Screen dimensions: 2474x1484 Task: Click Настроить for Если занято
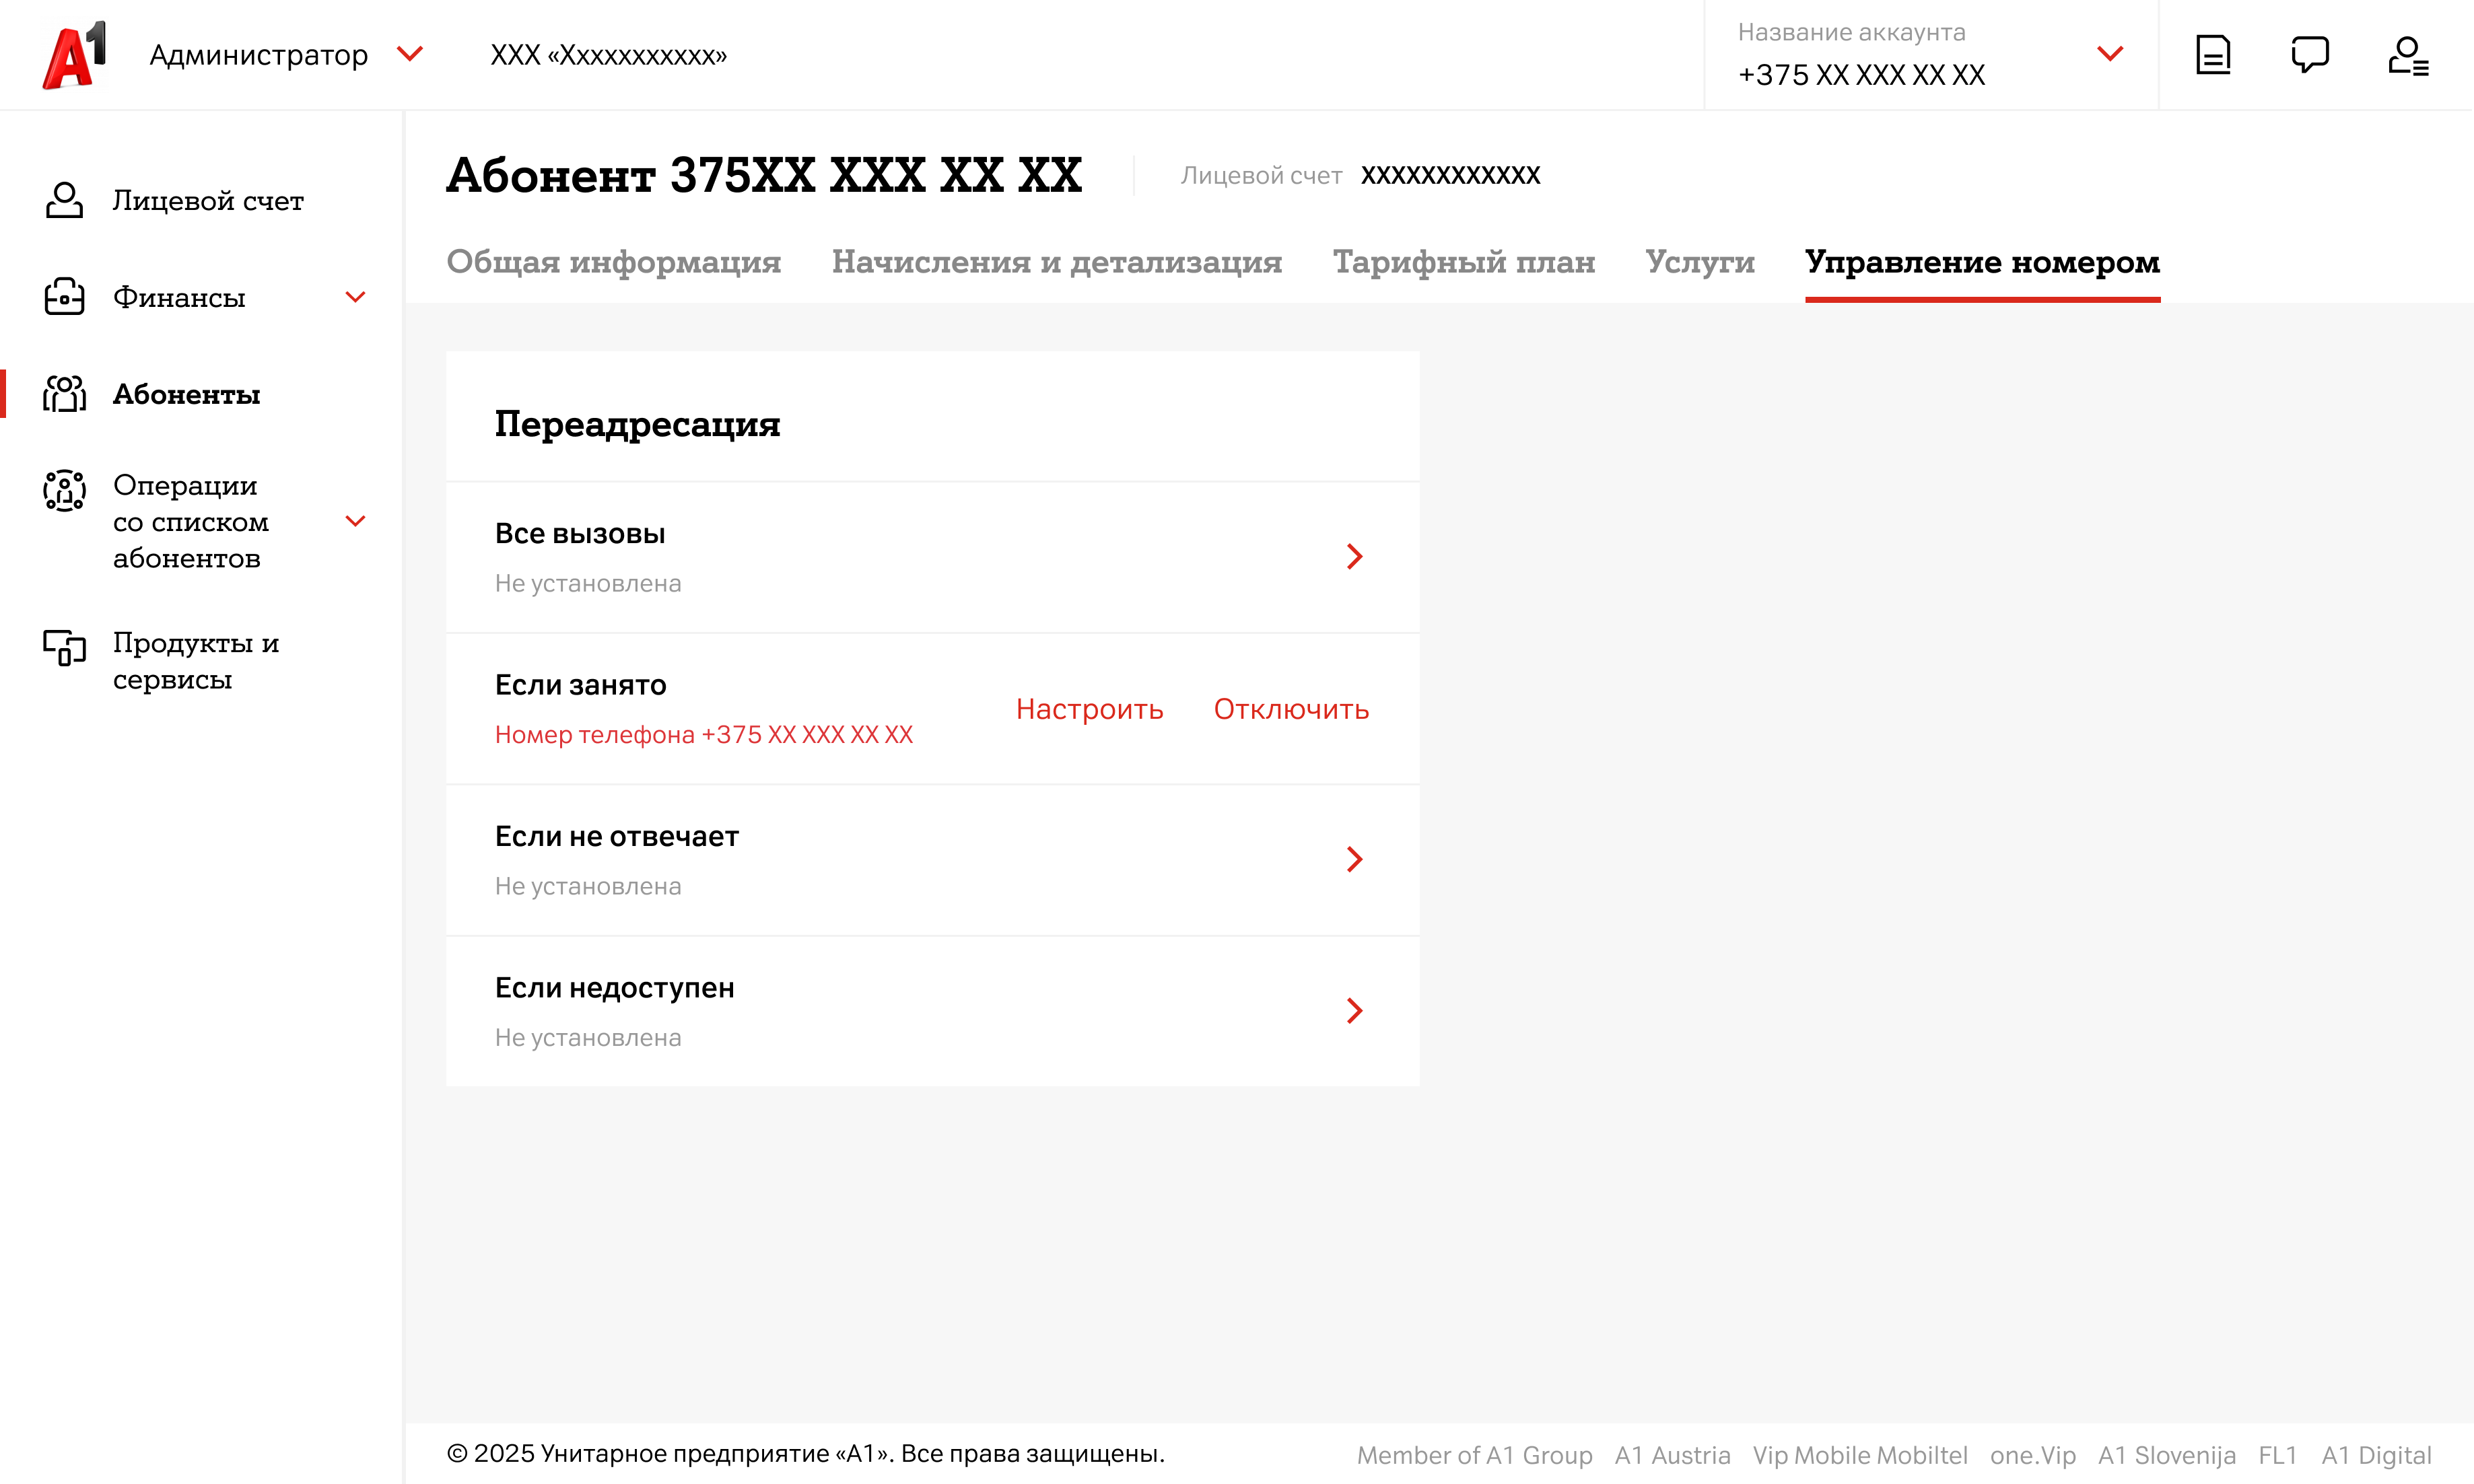pyautogui.click(x=1089, y=709)
